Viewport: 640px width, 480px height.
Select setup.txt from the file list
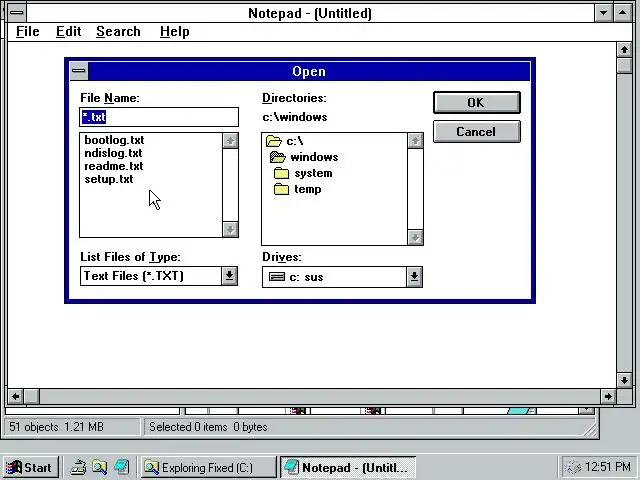(x=109, y=179)
